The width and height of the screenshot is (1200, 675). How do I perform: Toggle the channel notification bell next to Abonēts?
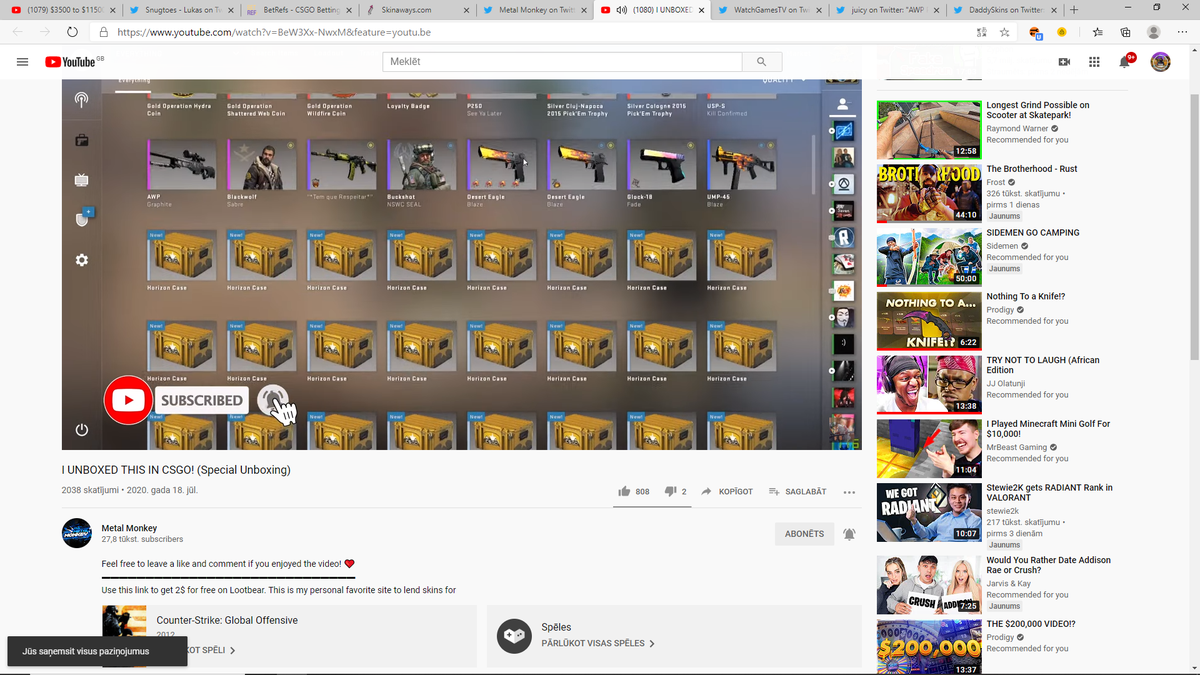pyautogui.click(x=849, y=534)
